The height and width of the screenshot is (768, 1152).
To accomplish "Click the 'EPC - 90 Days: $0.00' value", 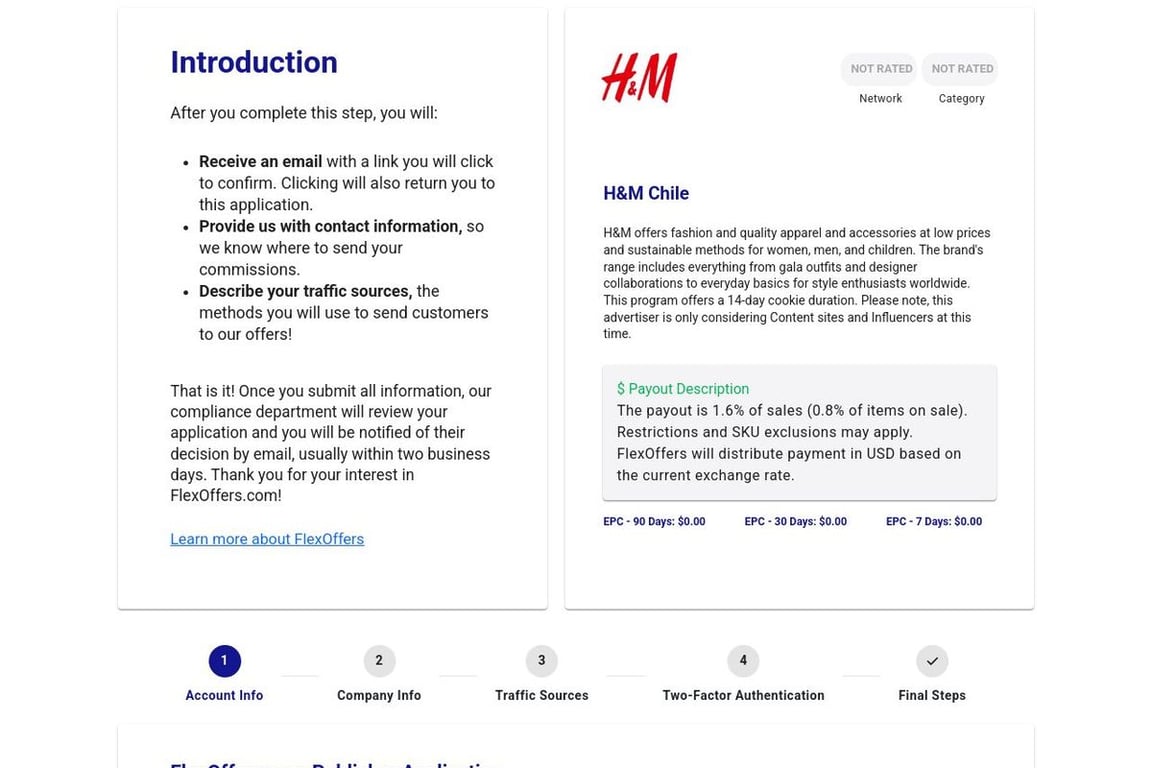I will click(x=654, y=521).
